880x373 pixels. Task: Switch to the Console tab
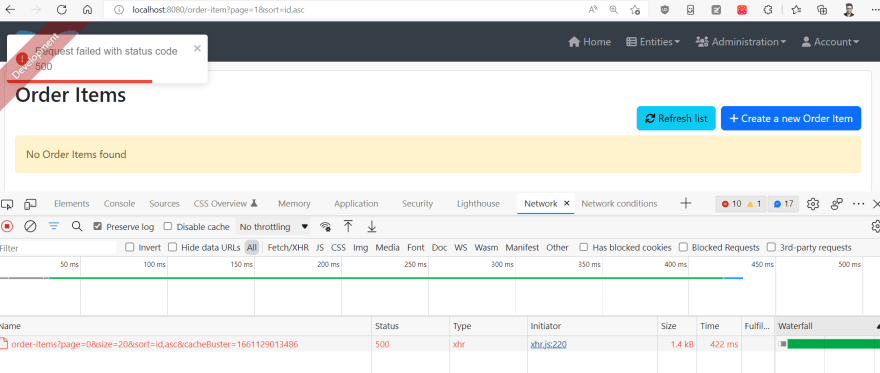coord(119,204)
